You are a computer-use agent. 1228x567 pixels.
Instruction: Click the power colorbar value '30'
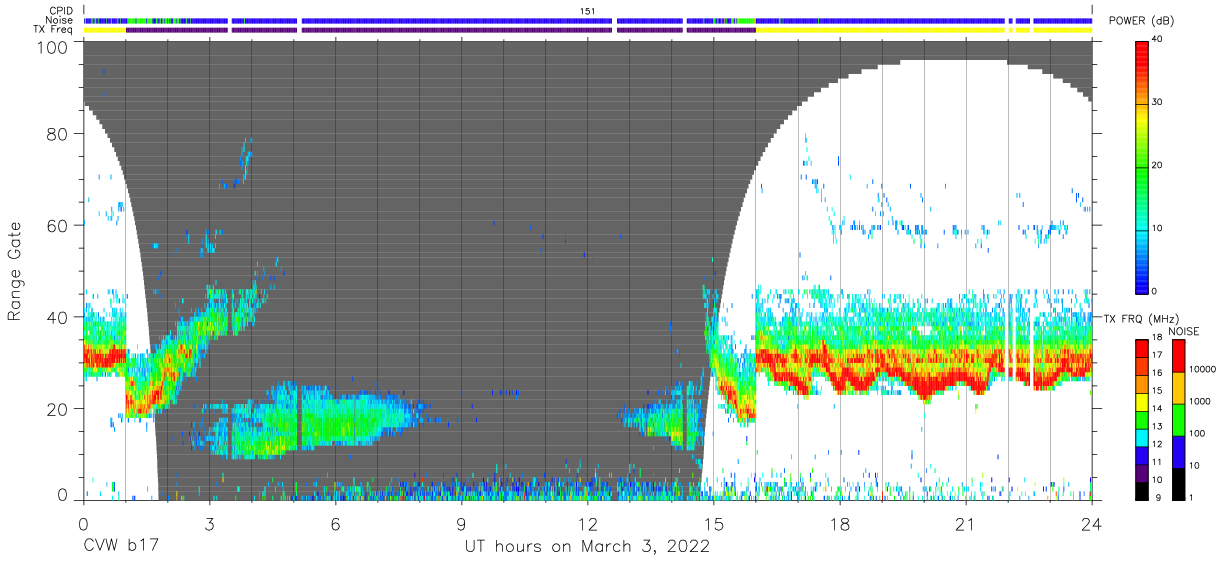coord(1157,102)
